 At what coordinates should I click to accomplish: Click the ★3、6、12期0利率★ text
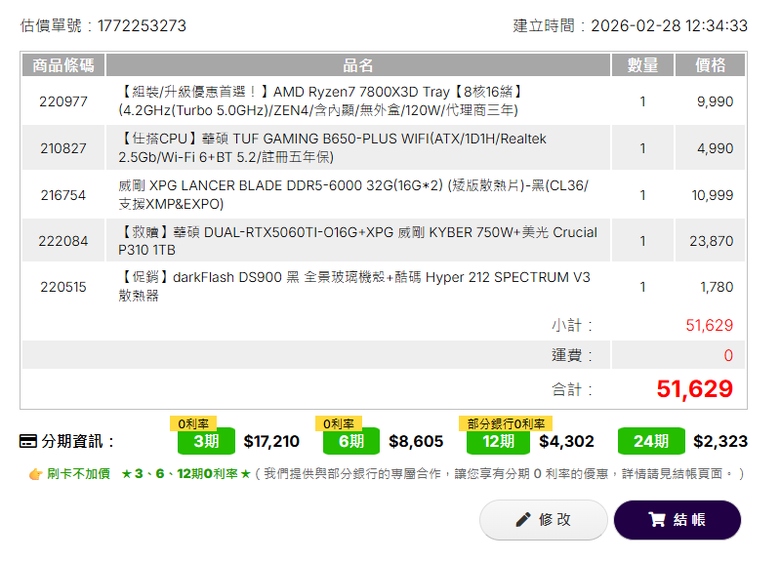point(186,474)
